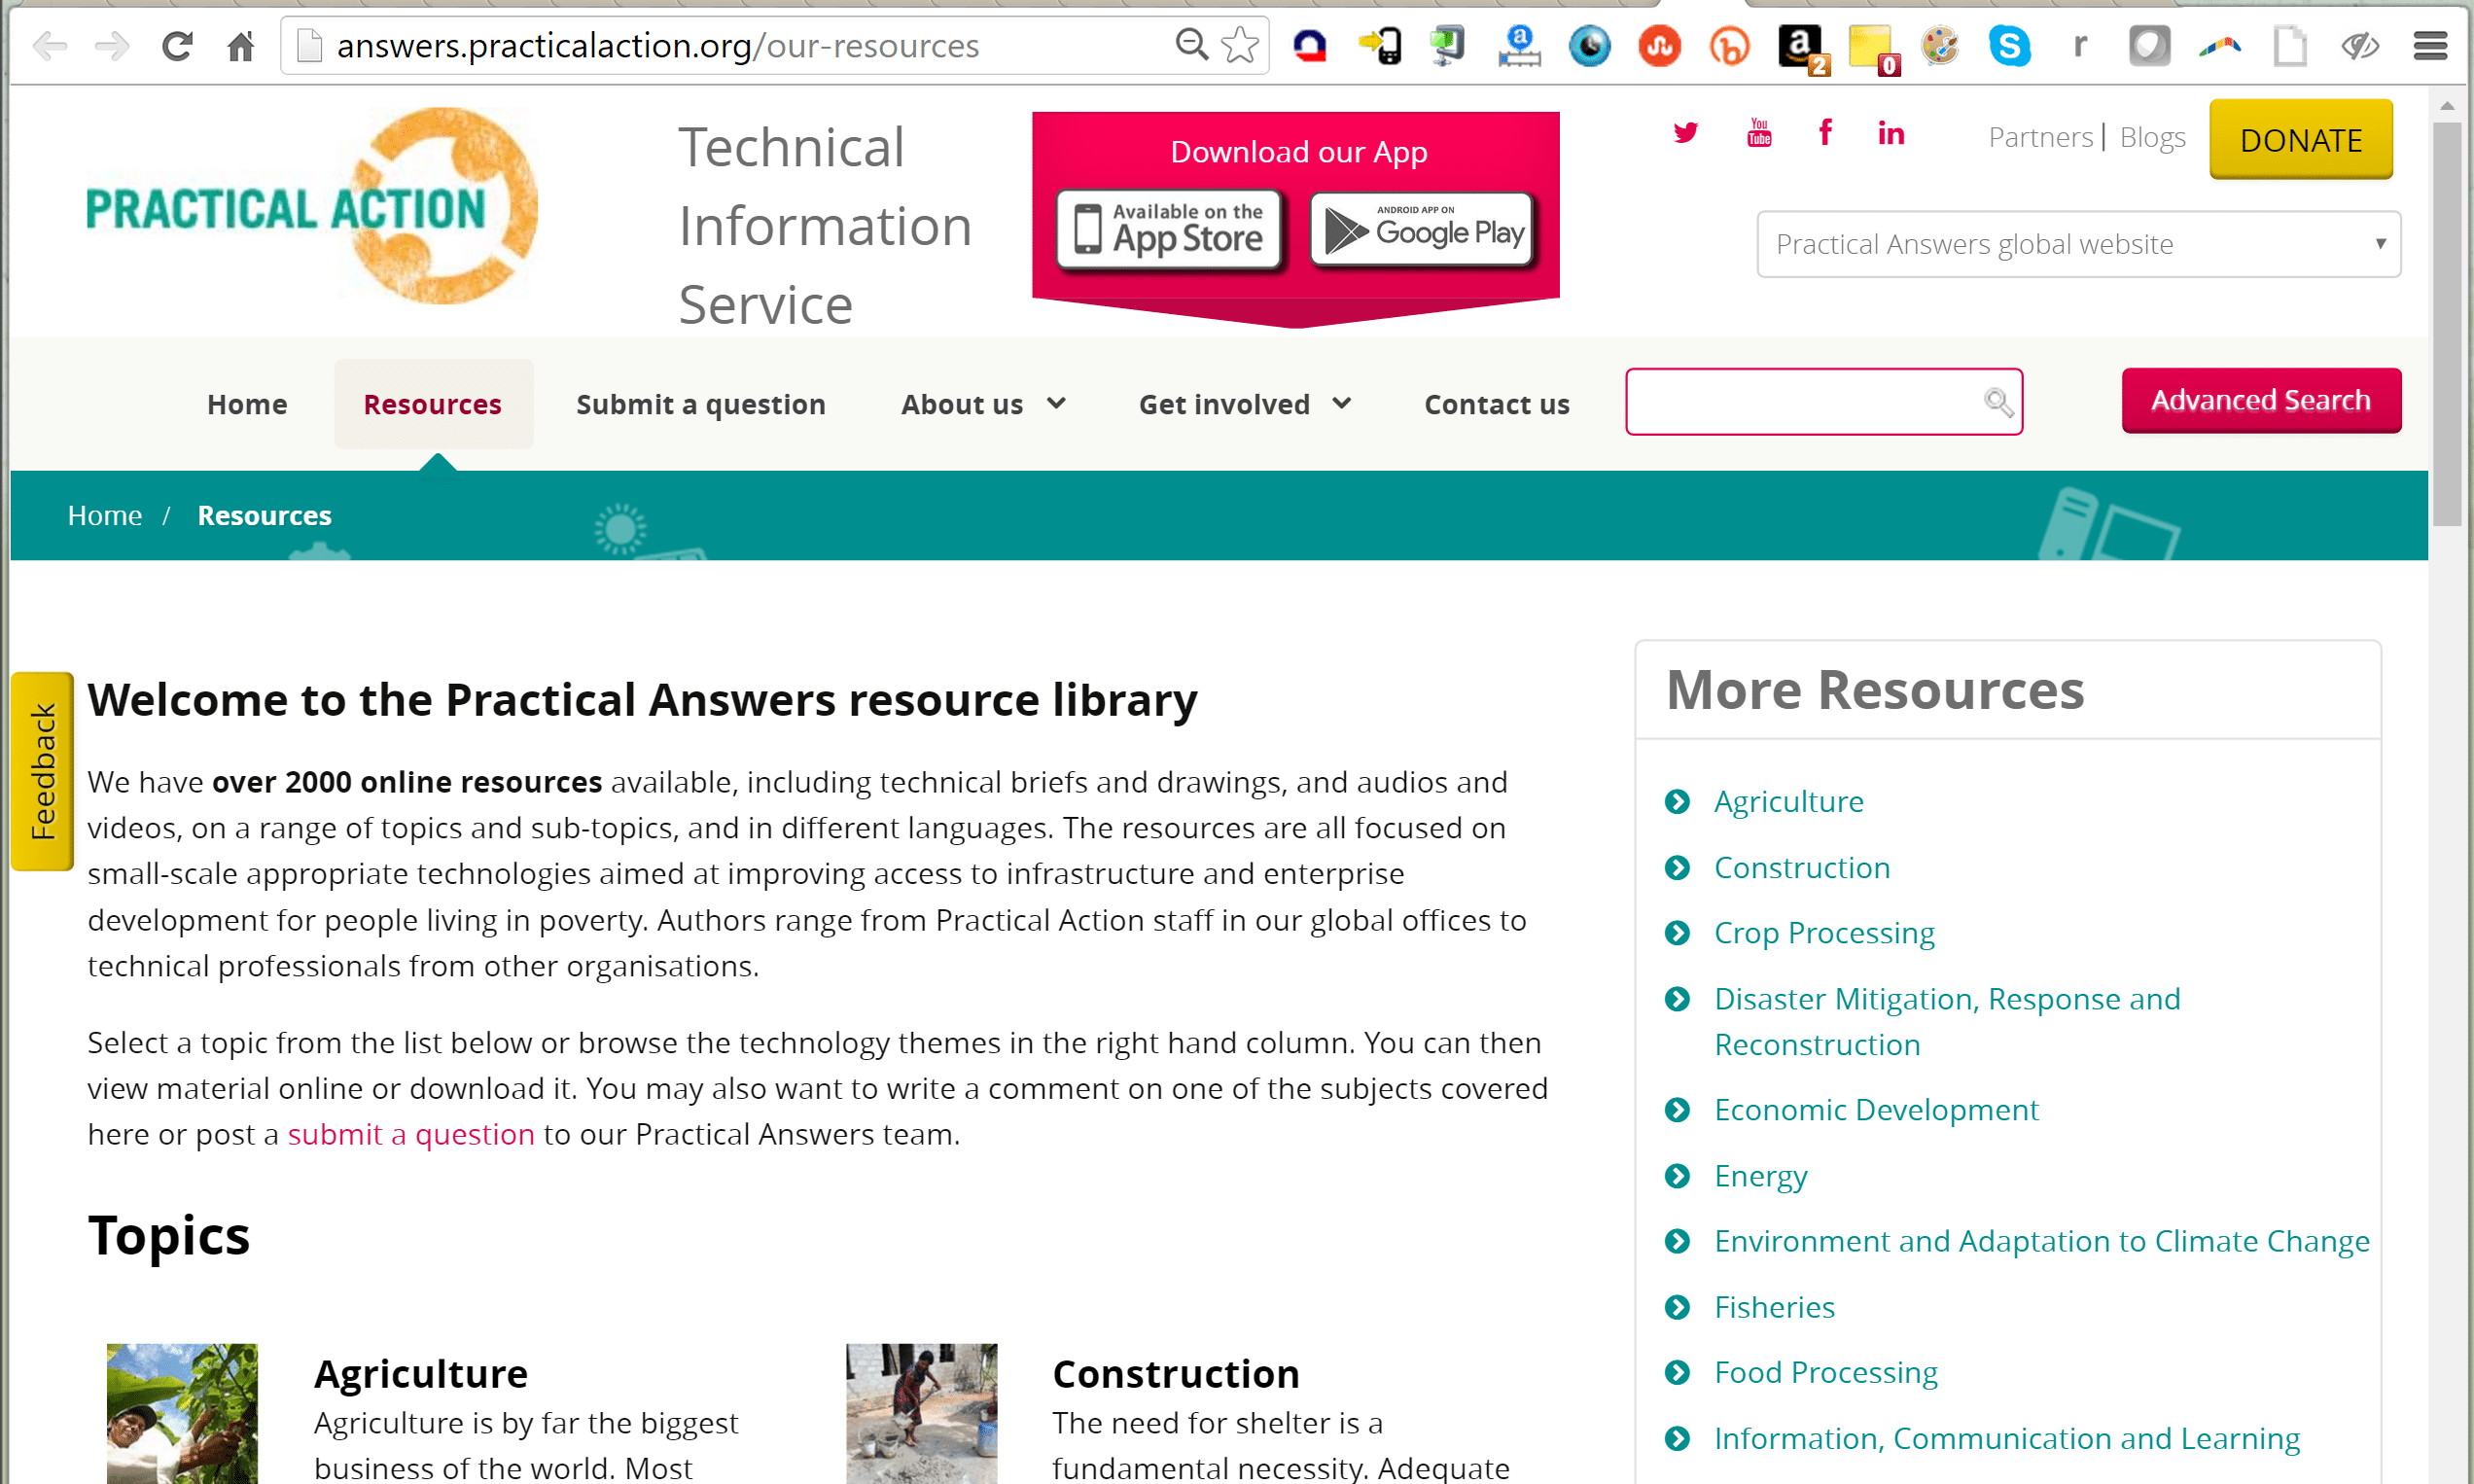Open the Amazon extension icon

[1802, 48]
